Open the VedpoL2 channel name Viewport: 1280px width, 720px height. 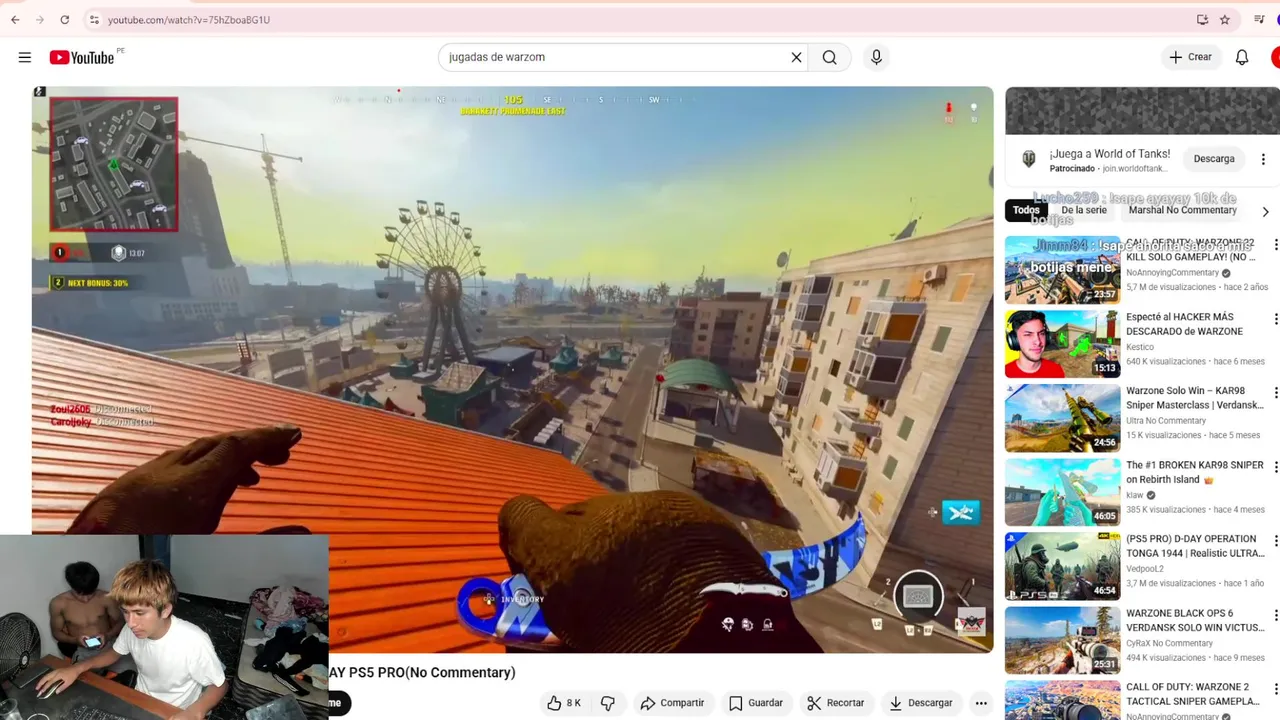click(x=1145, y=569)
